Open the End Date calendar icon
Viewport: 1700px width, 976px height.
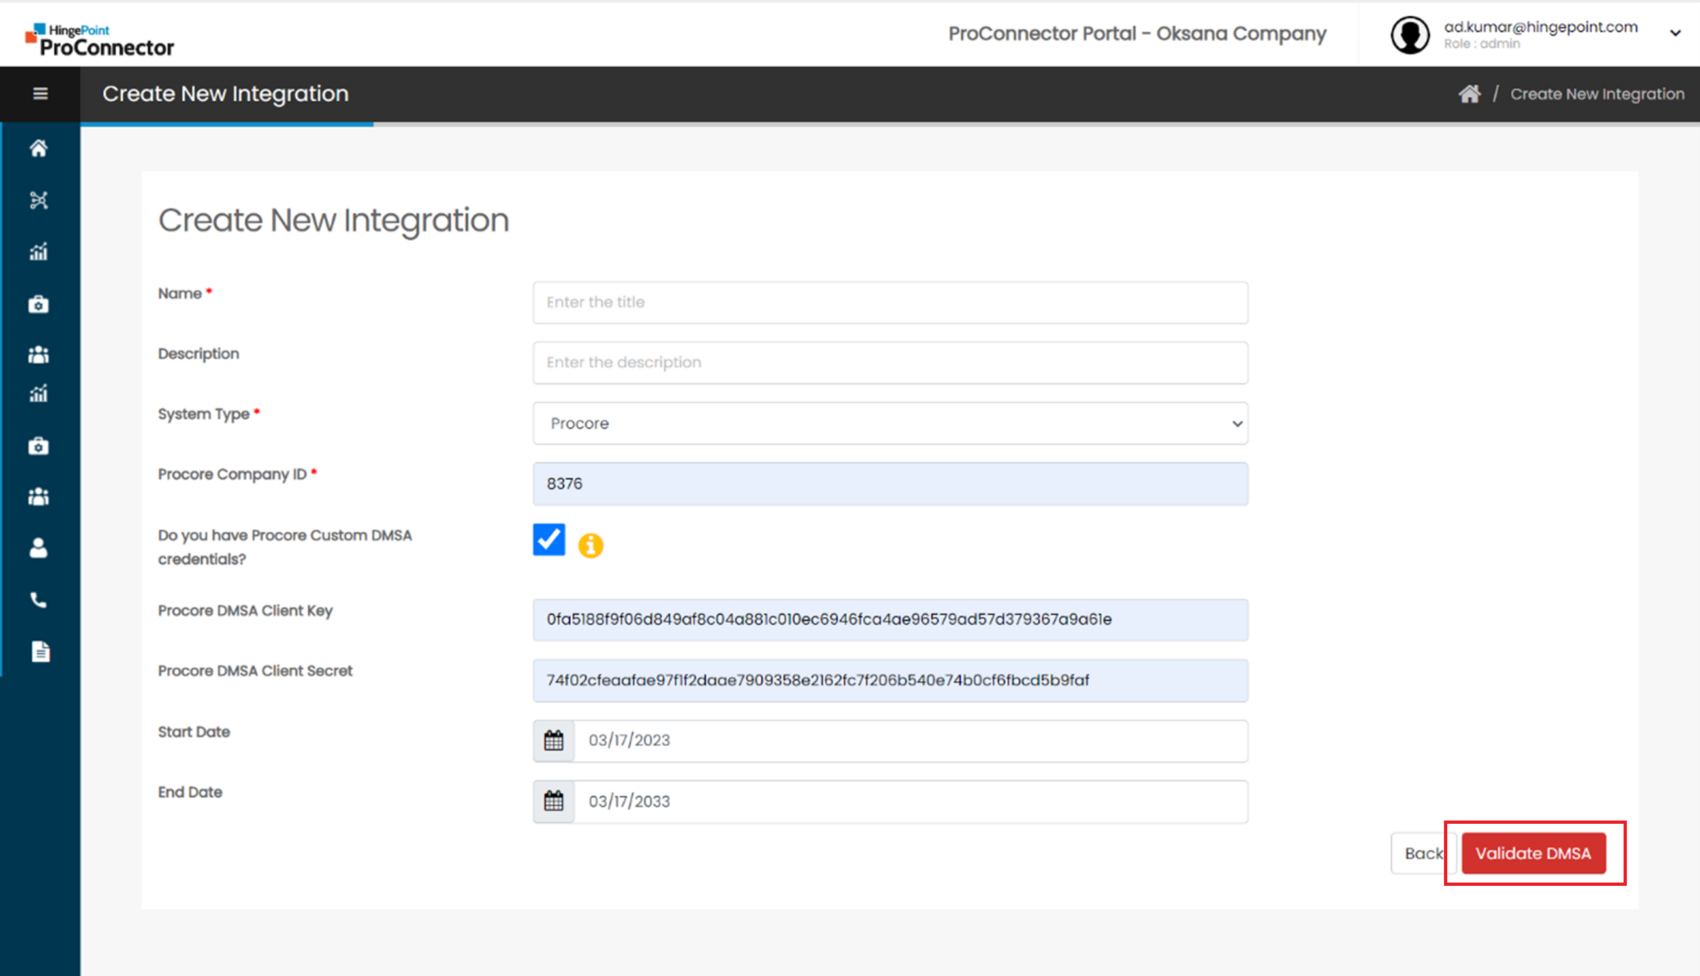point(554,802)
